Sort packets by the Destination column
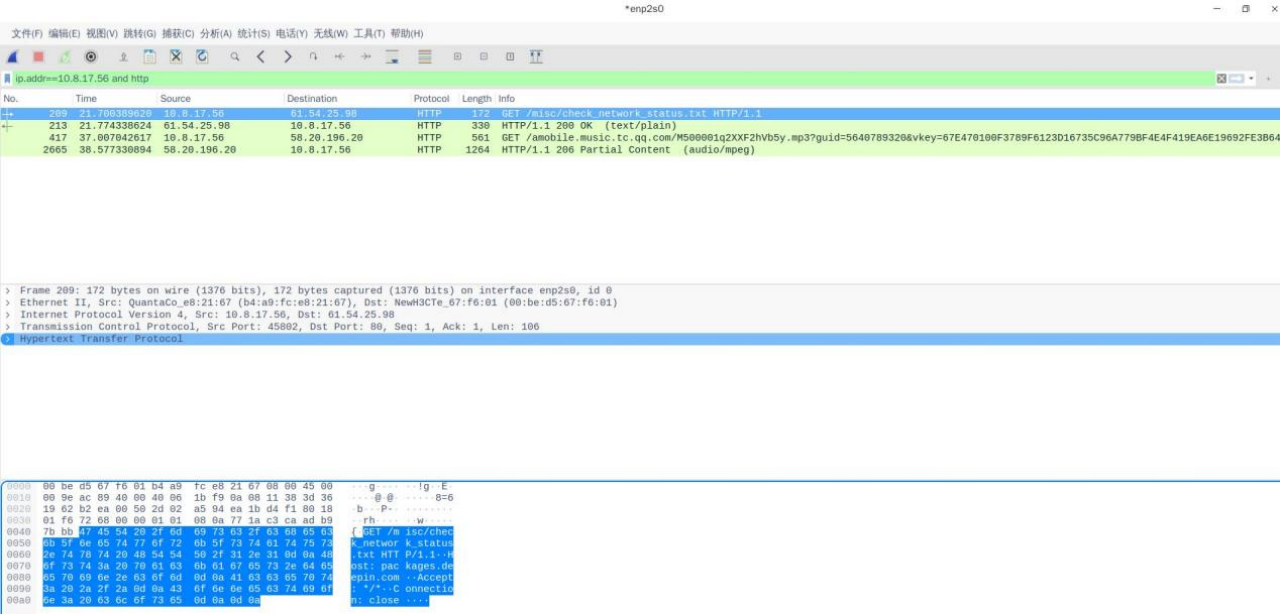The image size is (1280, 614). pos(348,99)
